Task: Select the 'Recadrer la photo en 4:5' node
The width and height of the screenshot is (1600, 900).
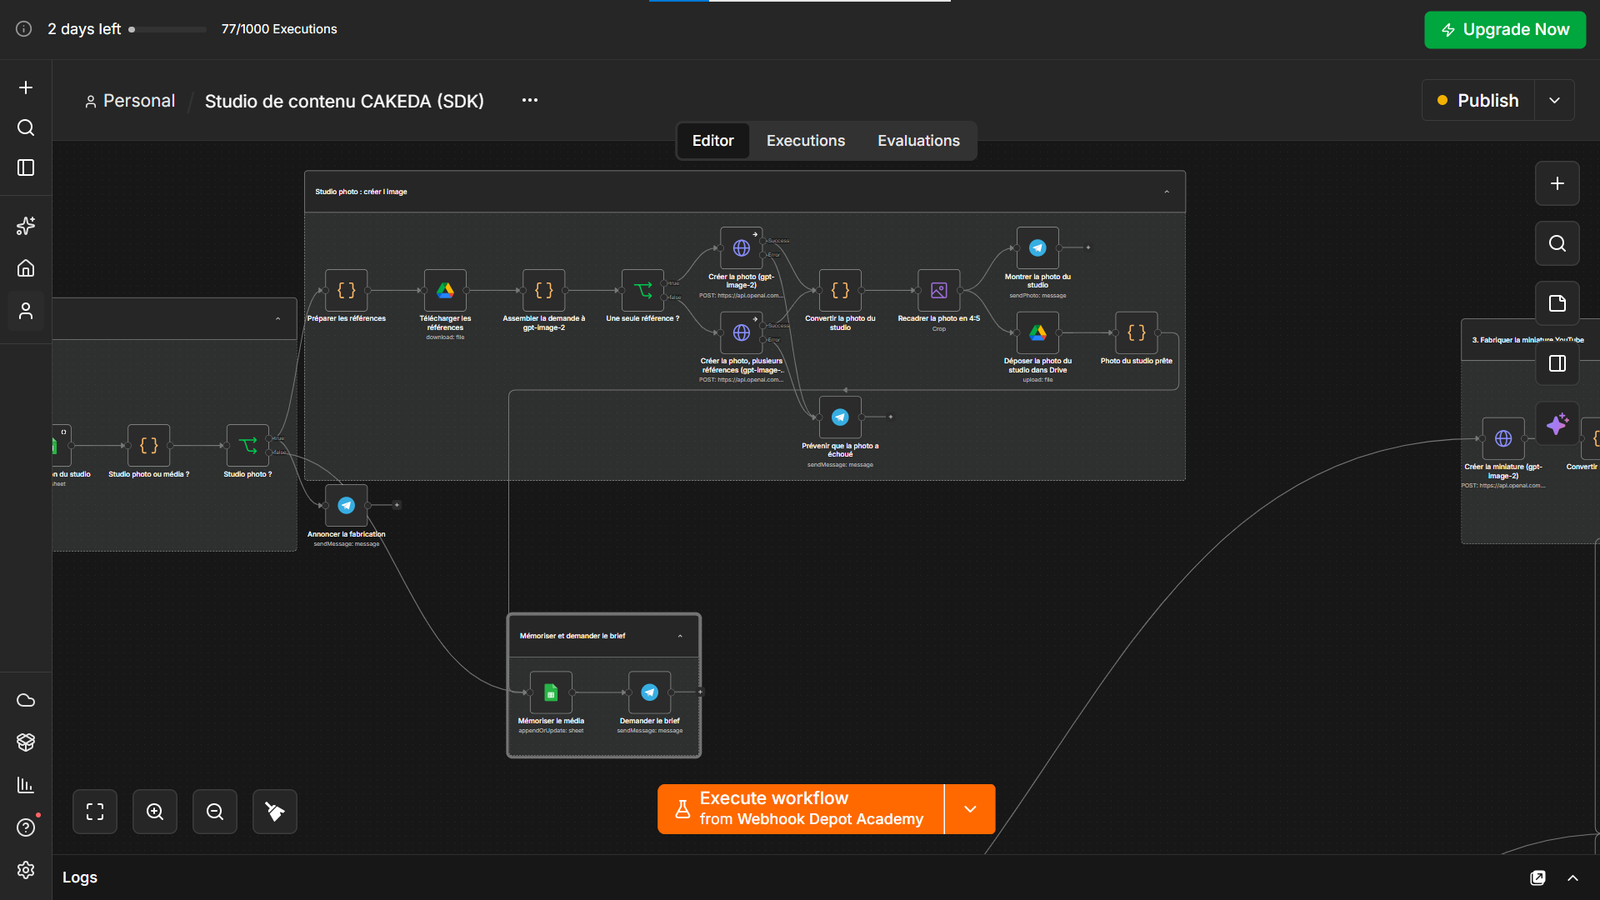Action: [x=939, y=290]
